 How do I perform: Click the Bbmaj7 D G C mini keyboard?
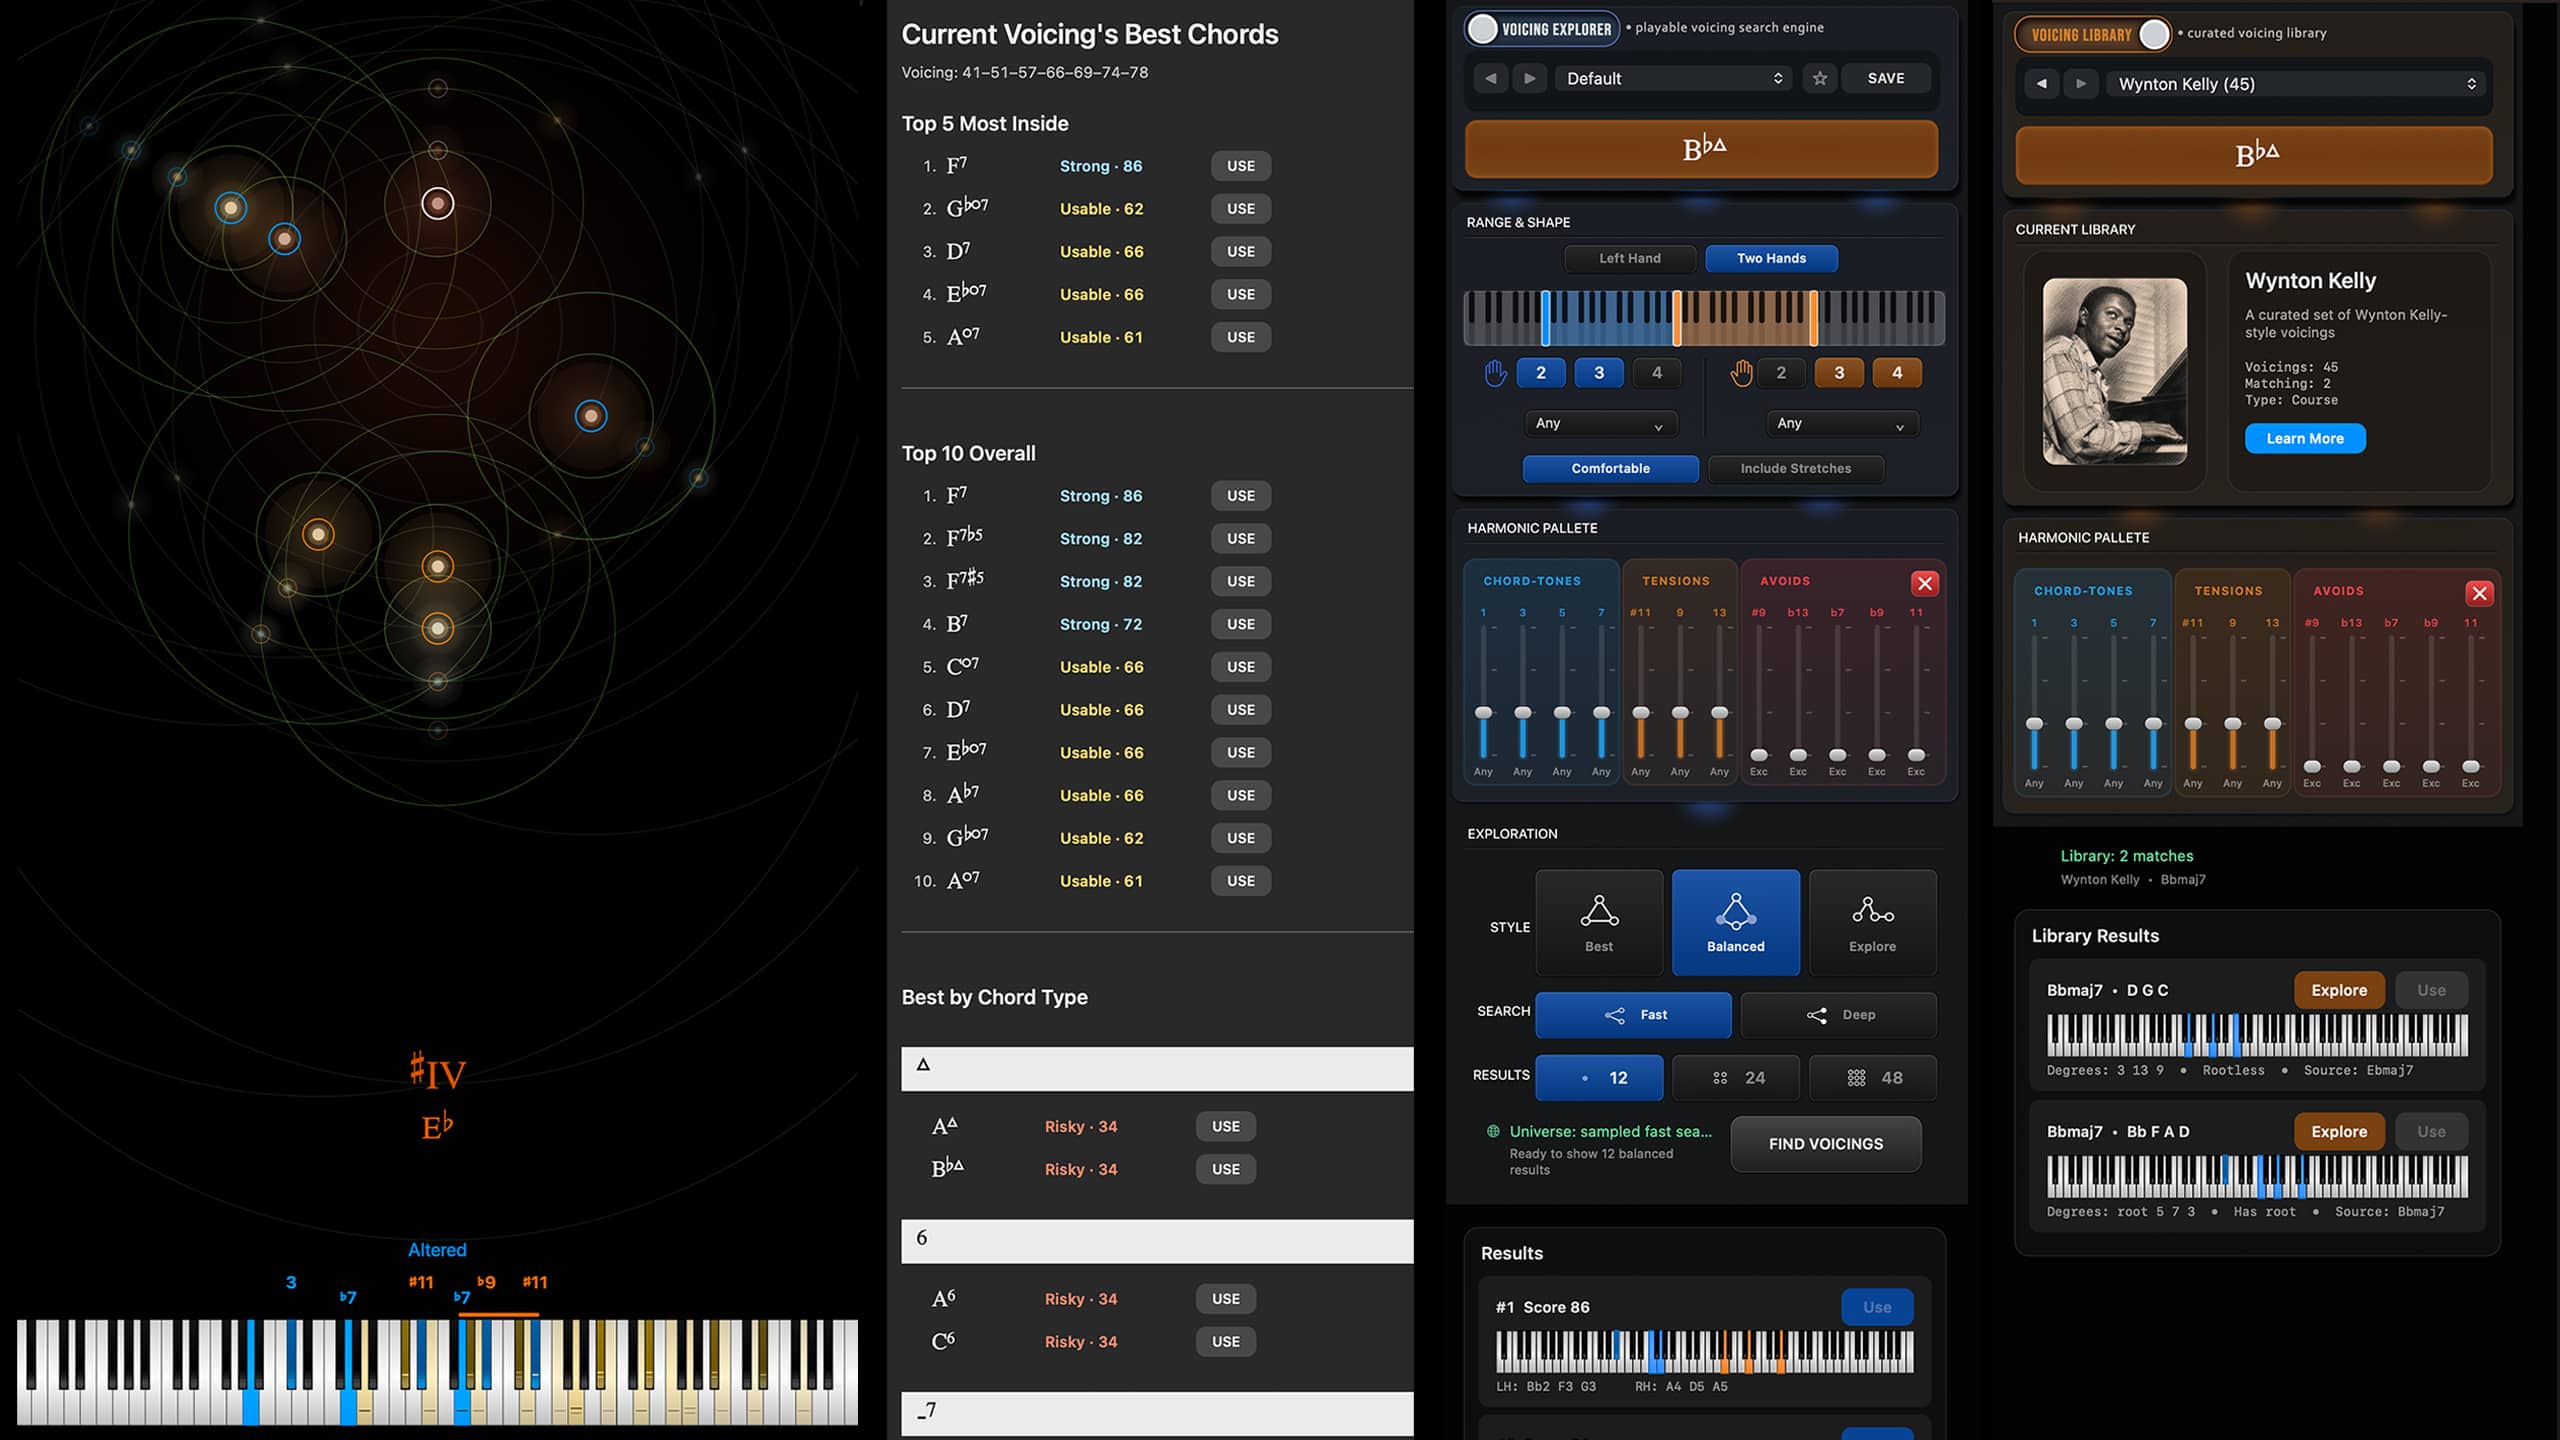[x=2257, y=1035]
